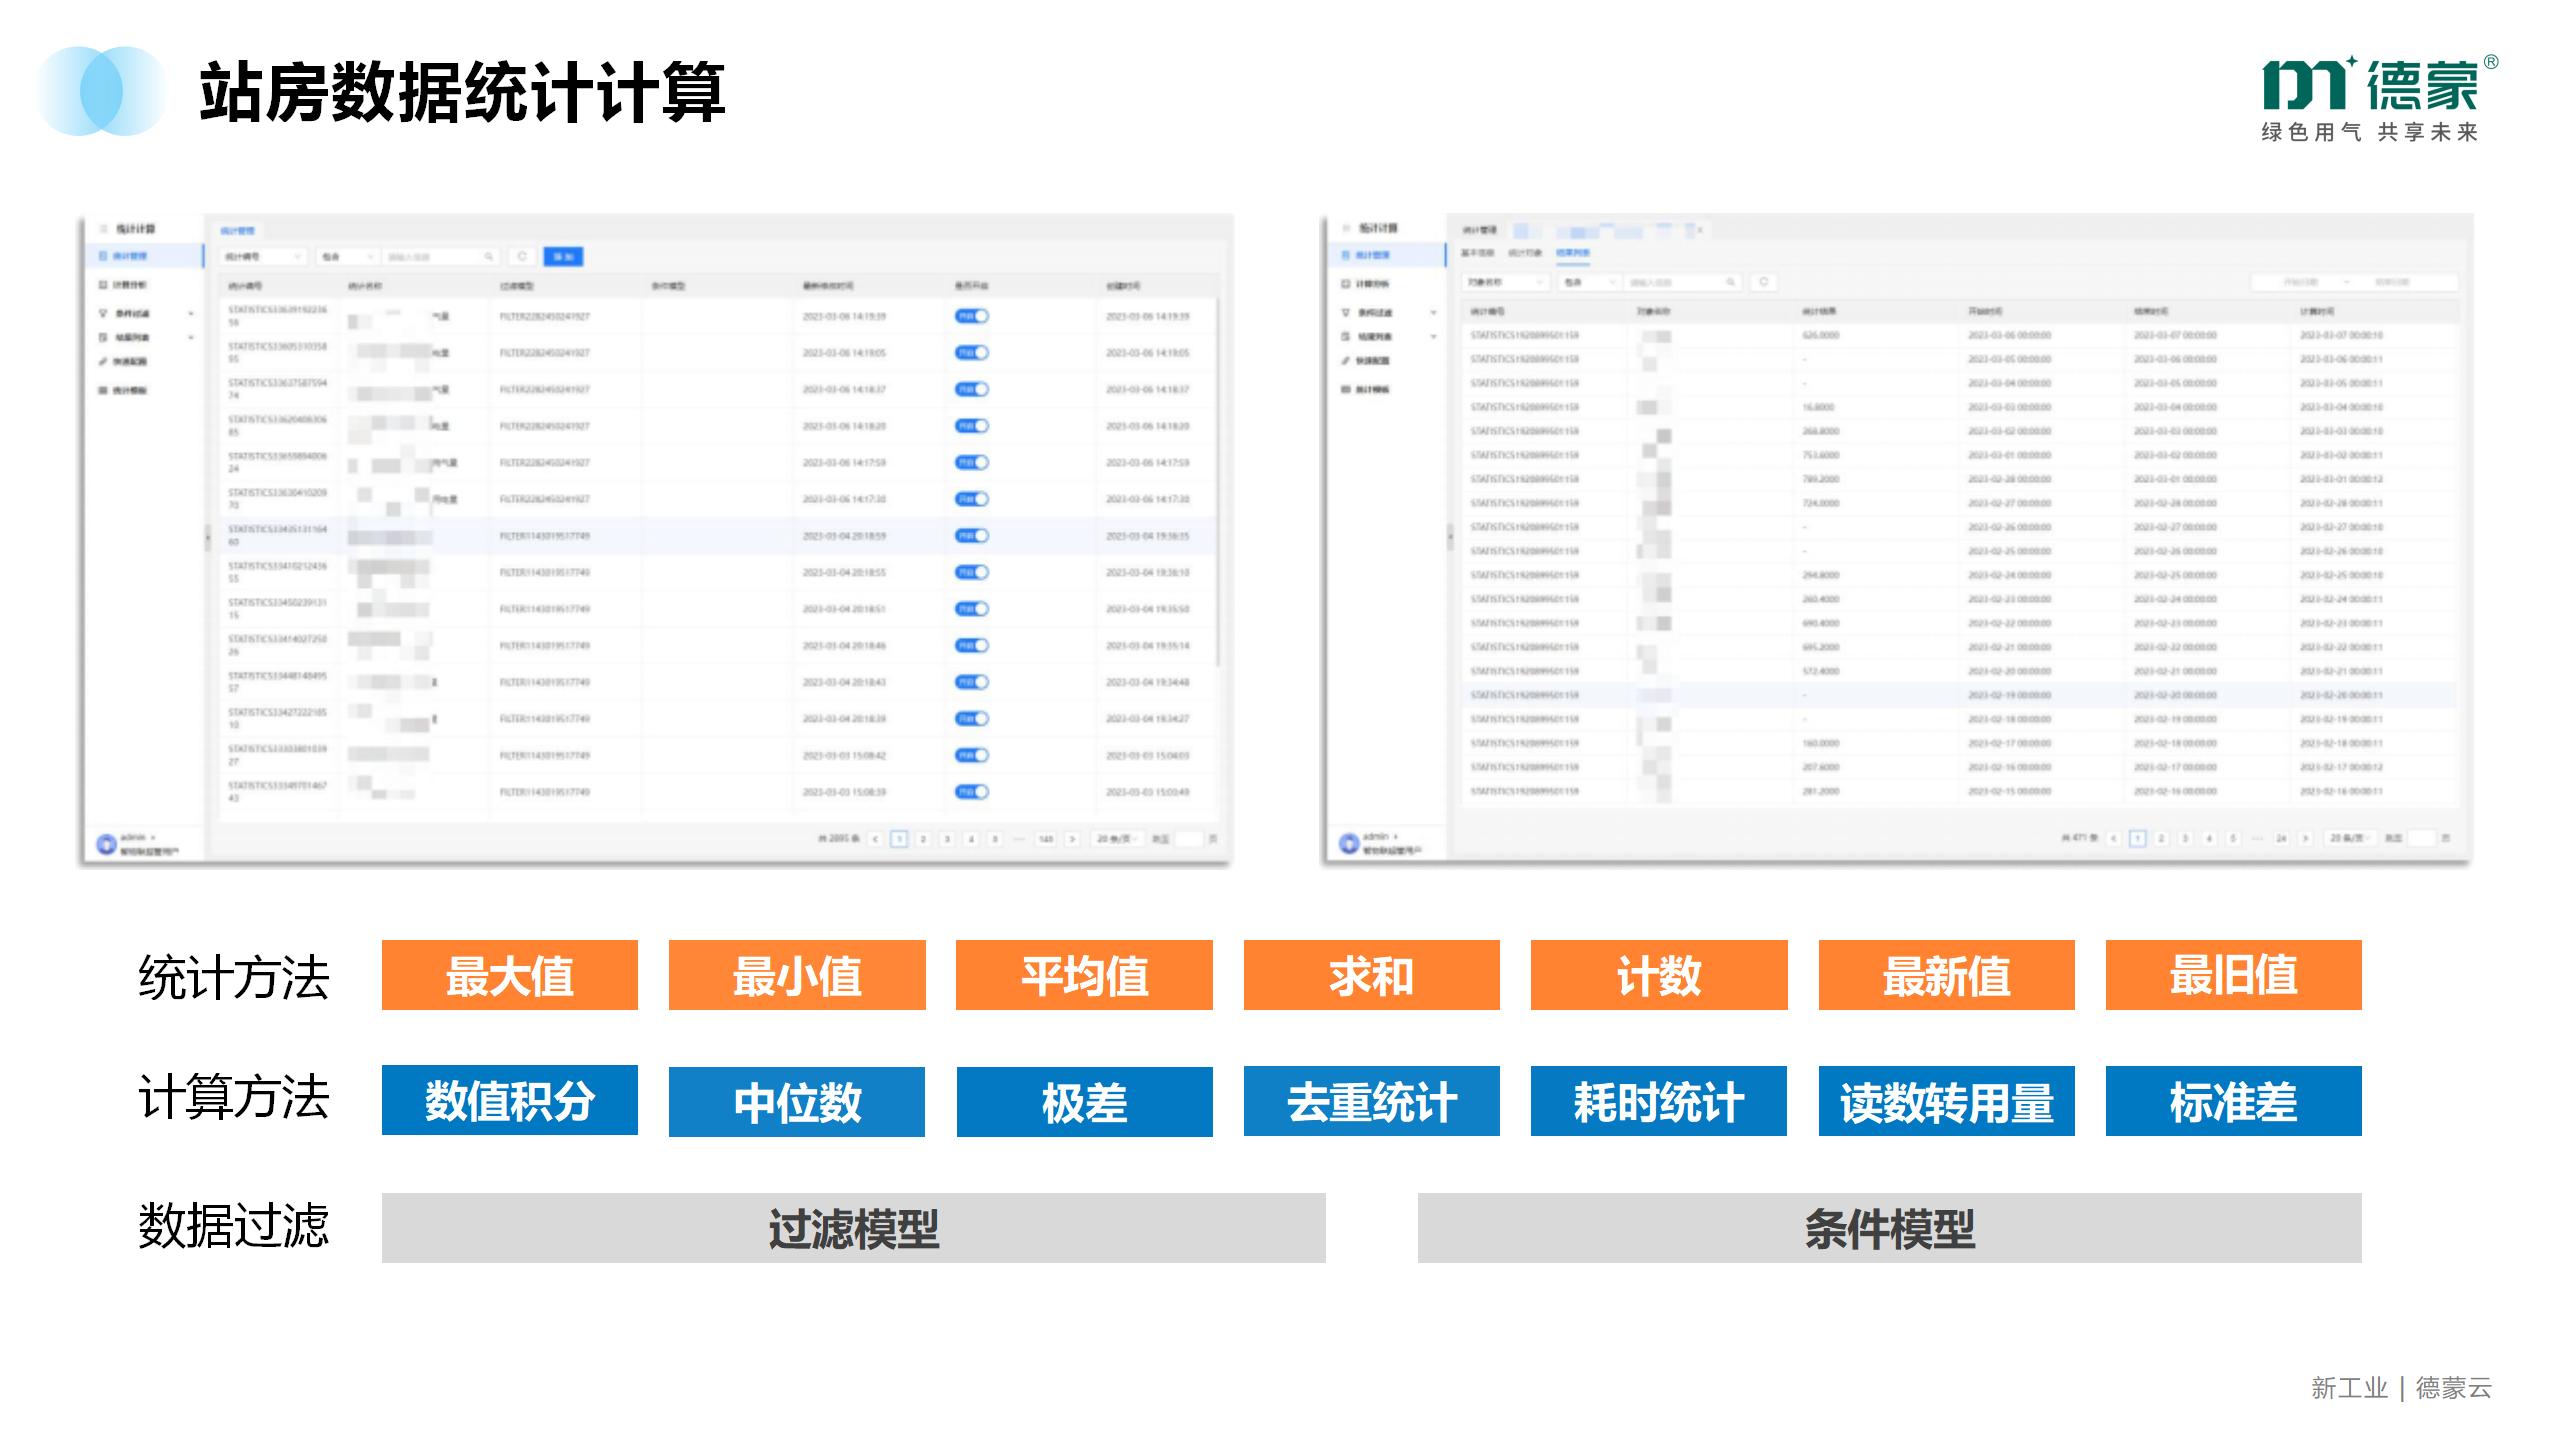Select the 统计对象 tab in right screenshot

click(1525, 253)
